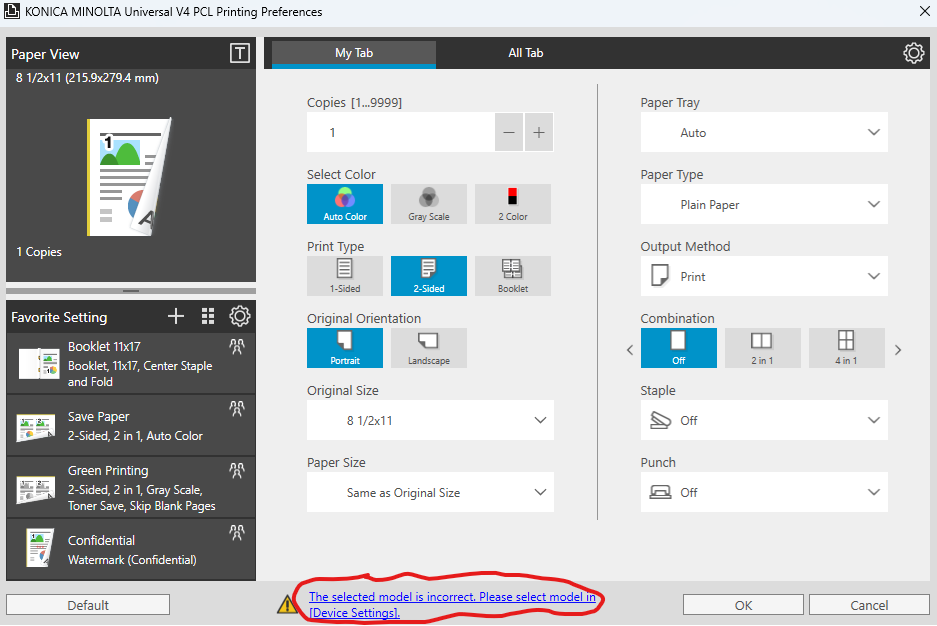937x626 pixels.
Task: Open the settings gear beside All Tab
Action: click(x=913, y=54)
